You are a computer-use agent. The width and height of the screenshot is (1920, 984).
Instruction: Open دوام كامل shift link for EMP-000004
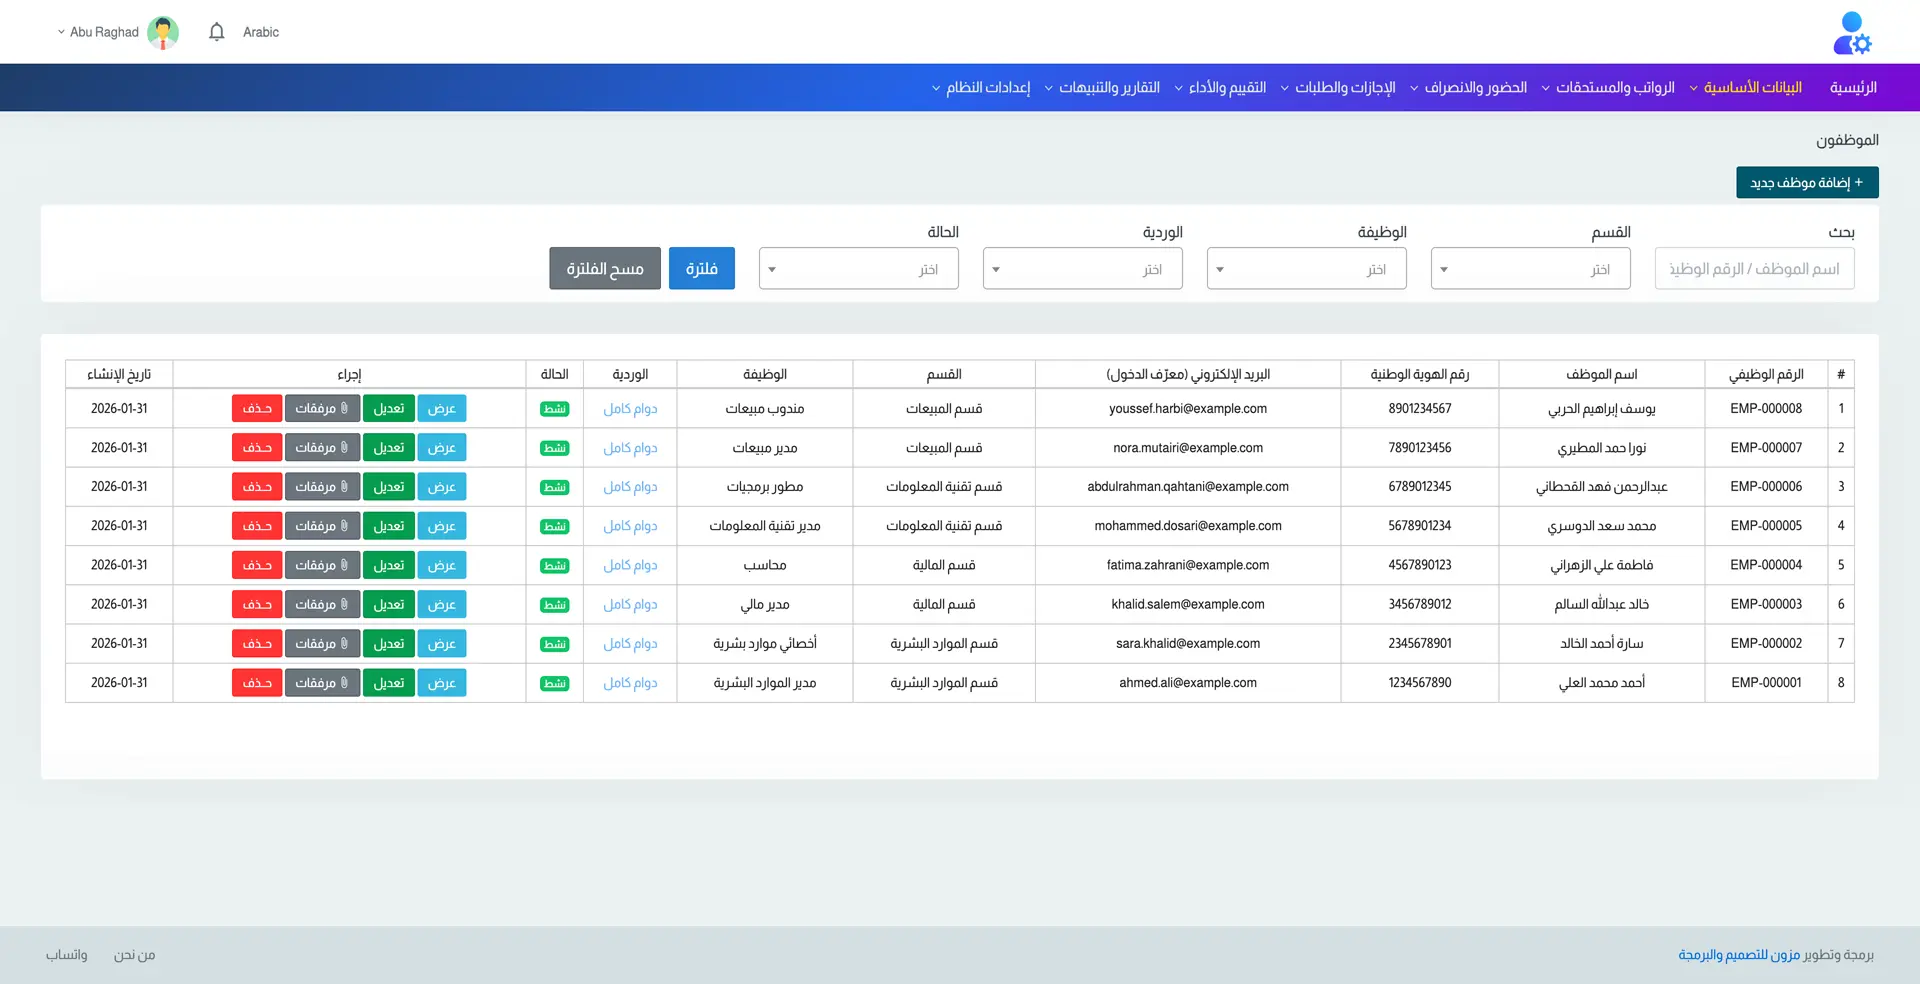click(630, 565)
